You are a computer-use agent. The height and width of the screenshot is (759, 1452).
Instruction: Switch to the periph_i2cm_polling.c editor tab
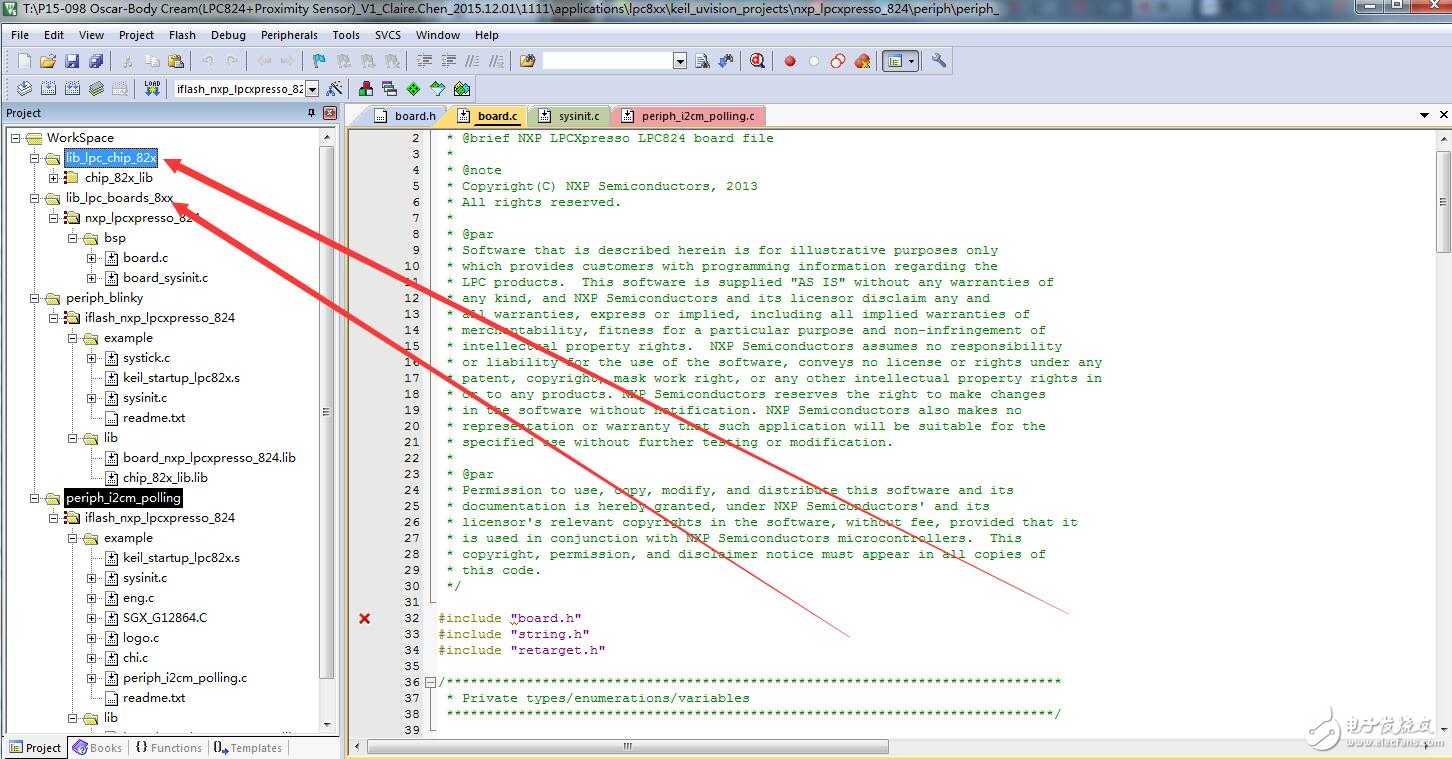689,116
